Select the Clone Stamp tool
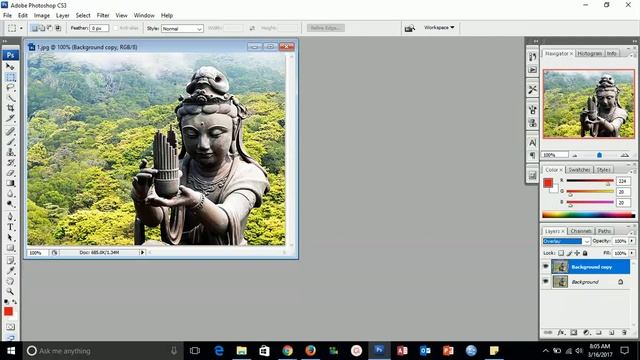This screenshot has width=640, height=360. (10, 152)
